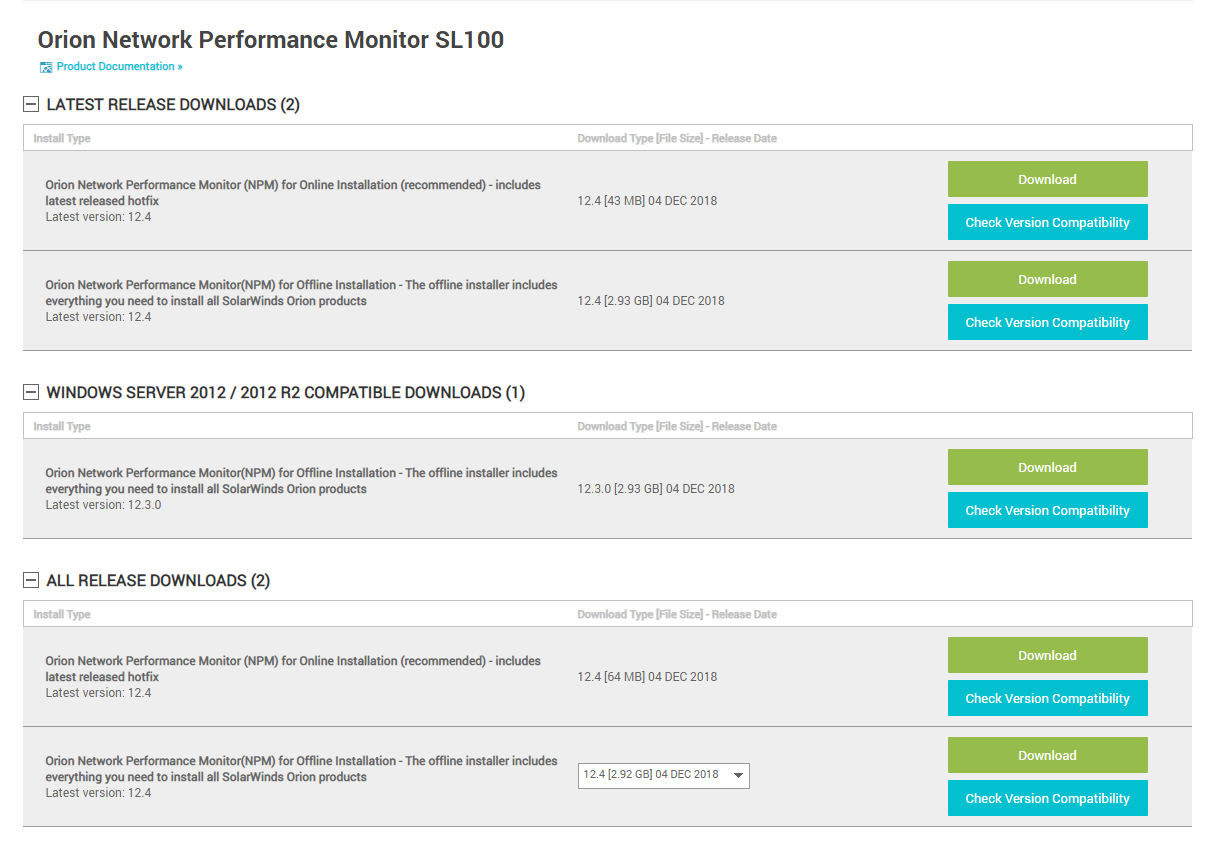Image resolution: width=1218 pixels, height=843 pixels.
Task: Open the 12.4 [2.92 GB] version dropdown
Action: pos(664,775)
